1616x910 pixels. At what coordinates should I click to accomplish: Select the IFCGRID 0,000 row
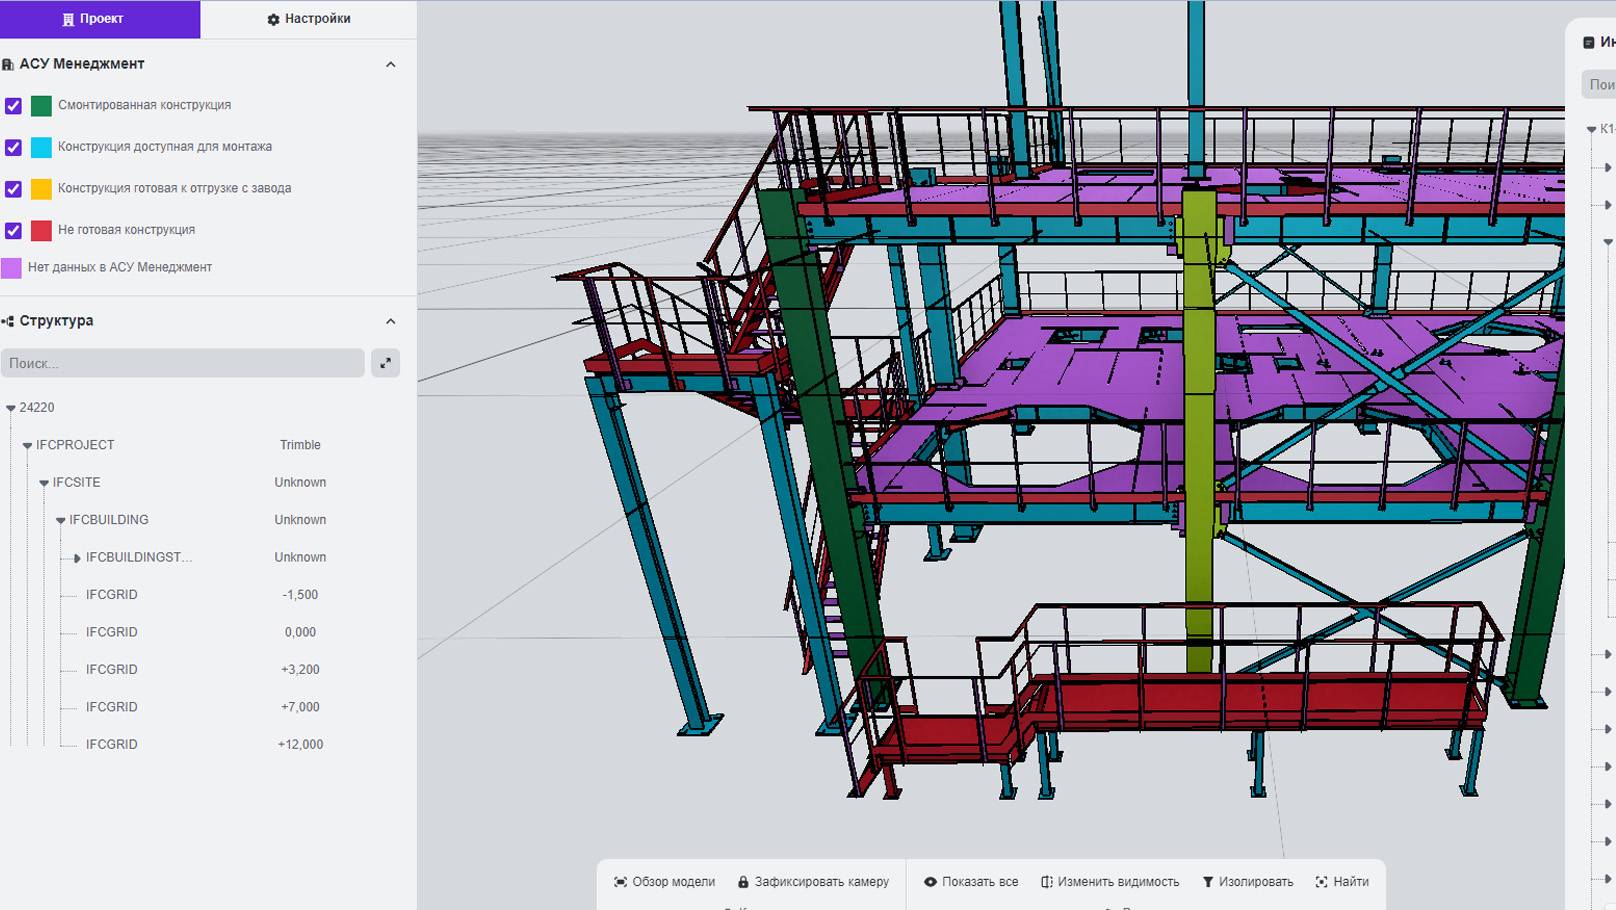coord(205,632)
